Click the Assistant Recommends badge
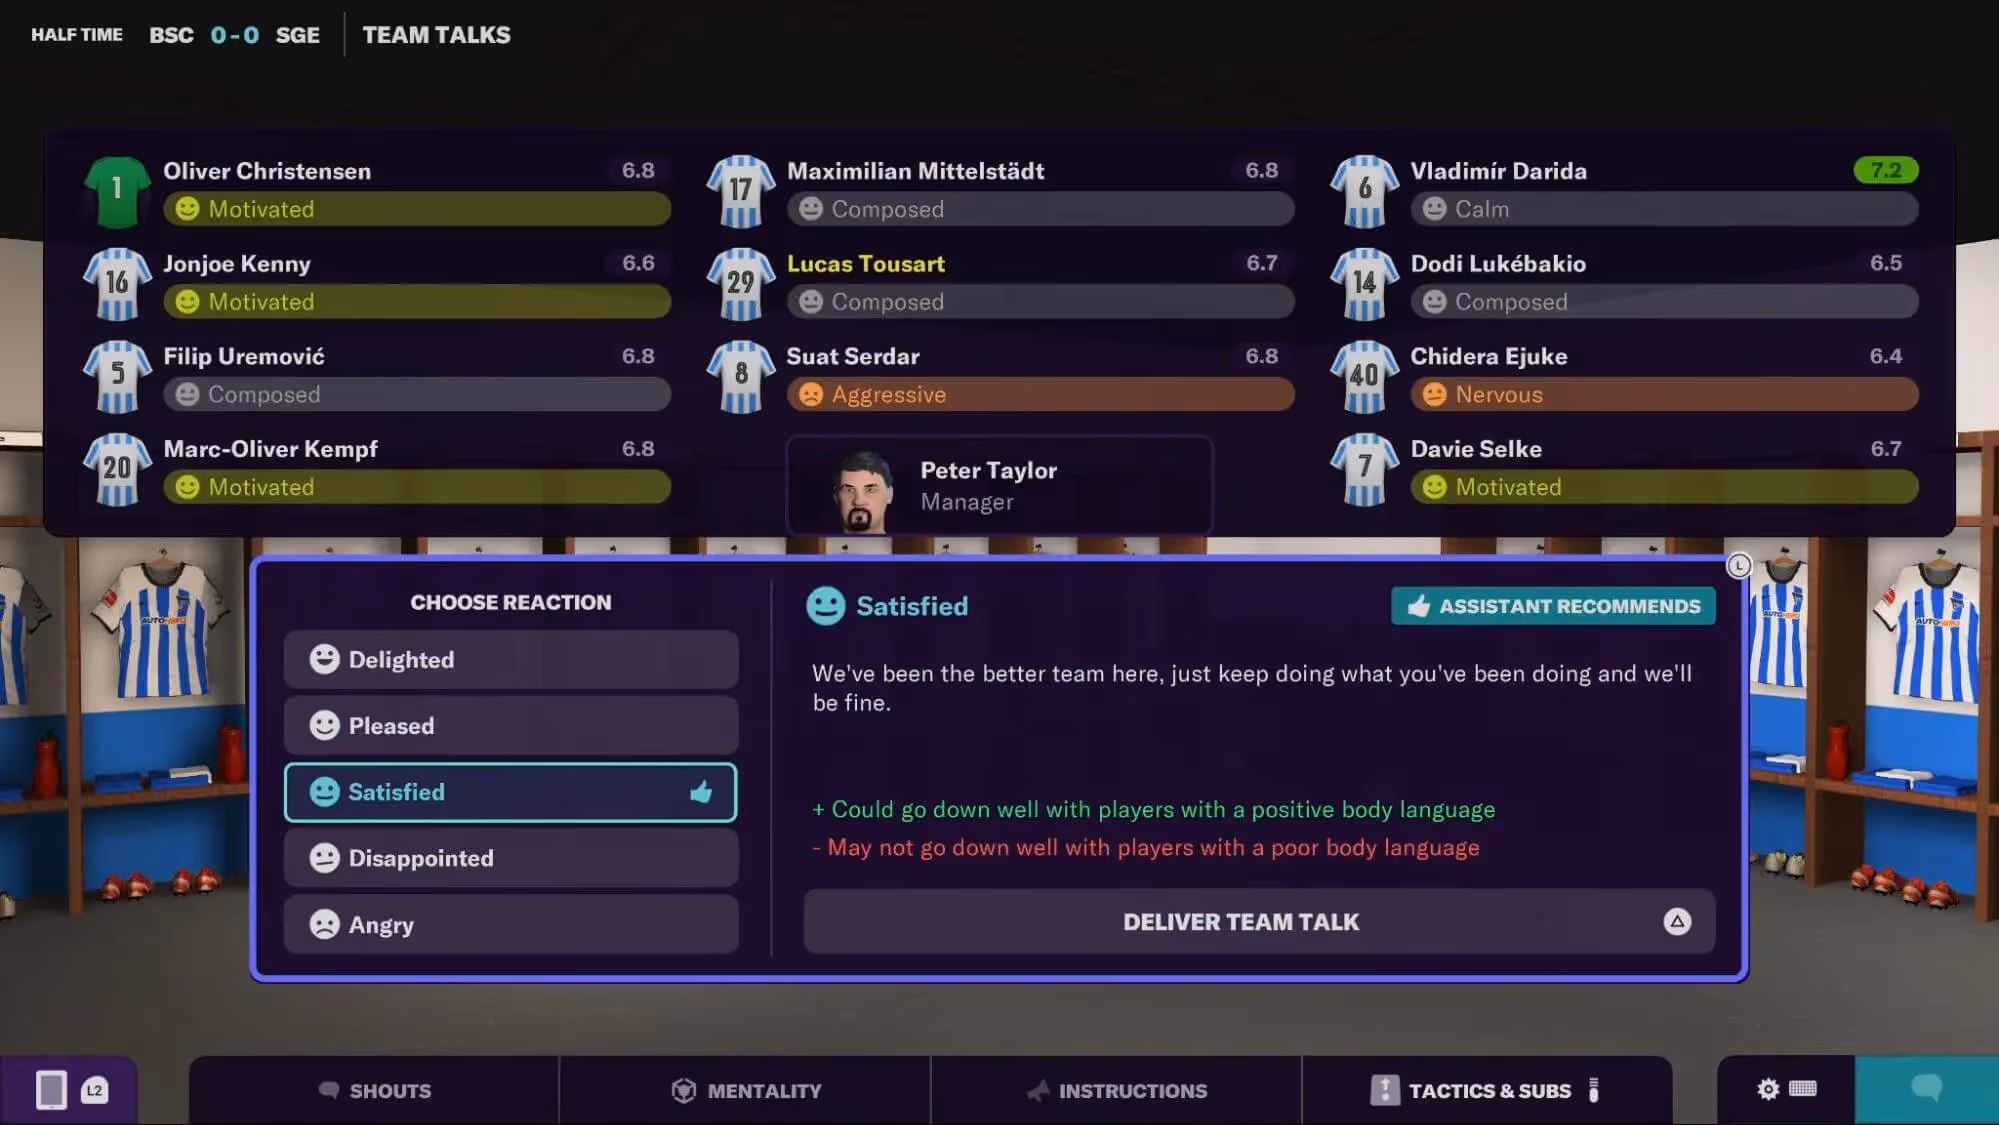The width and height of the screenshot is (1999, 1125). 1553,606
